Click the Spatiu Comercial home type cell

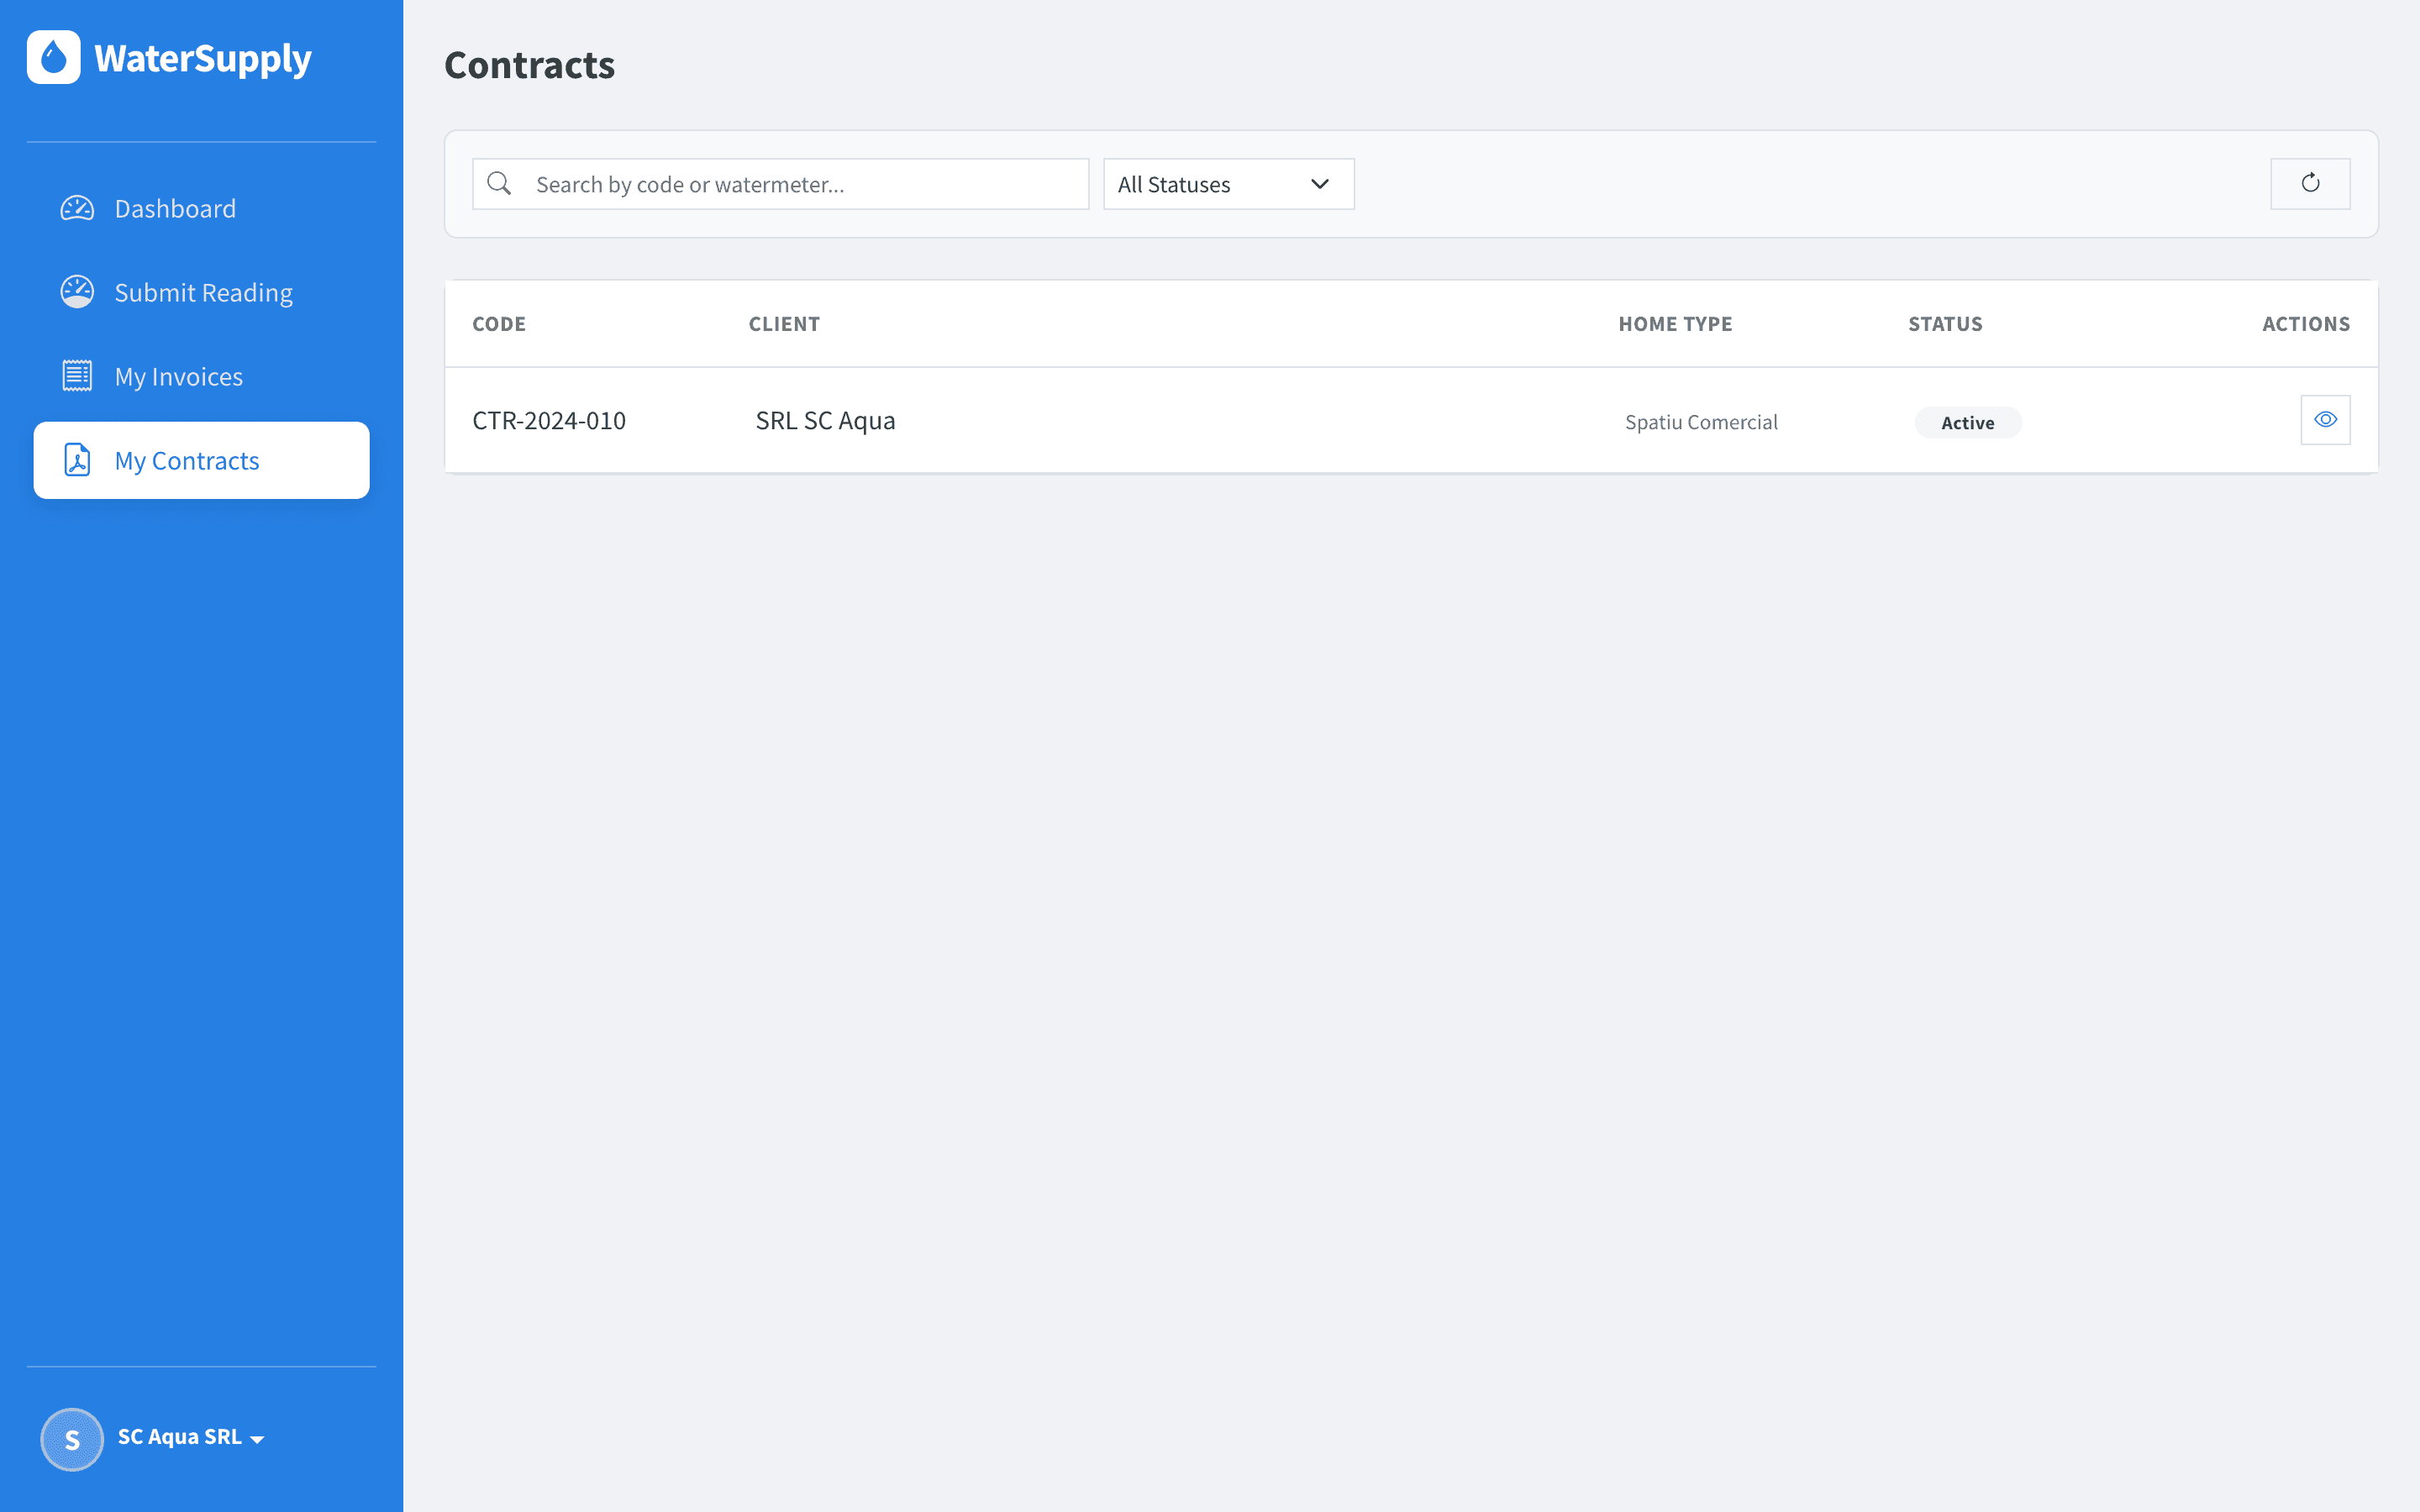(1701, 422)
